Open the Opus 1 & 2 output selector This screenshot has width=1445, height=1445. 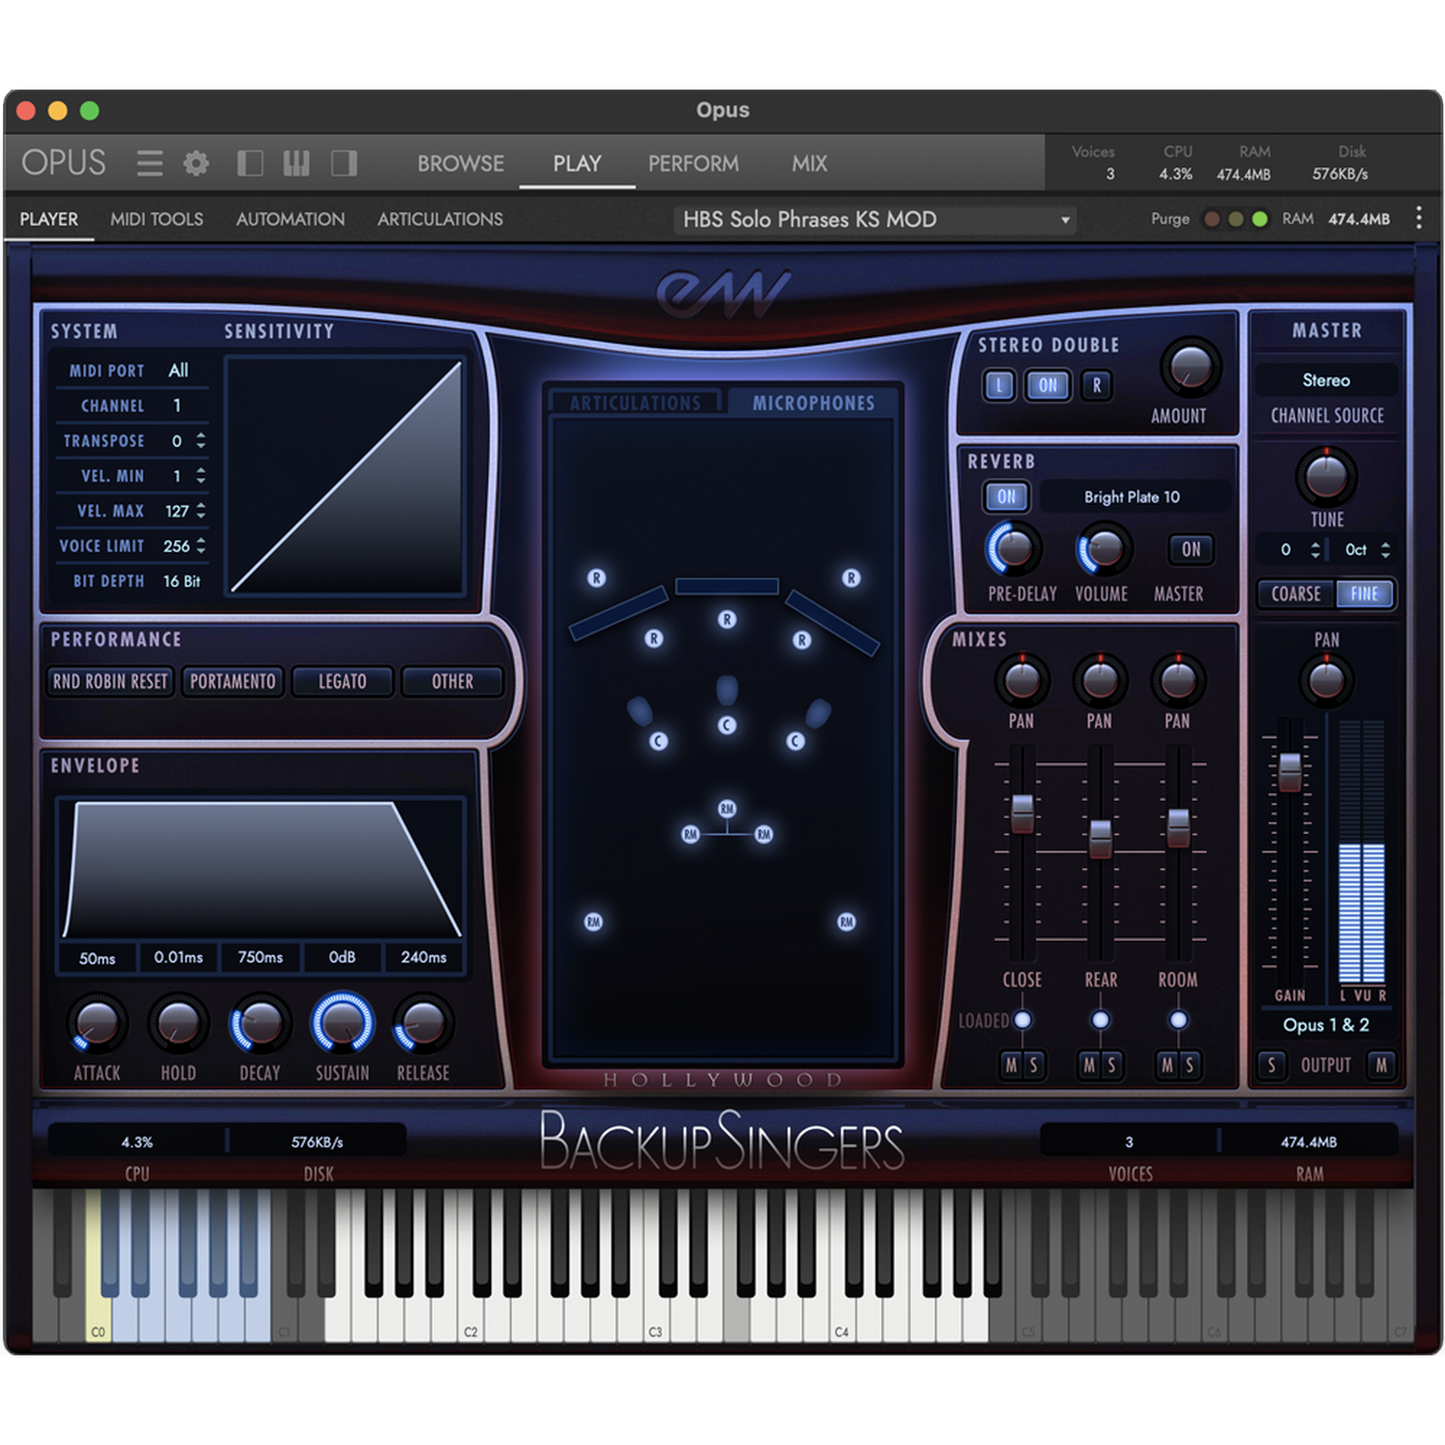pyautogui.click(x=1325, y=1025)
